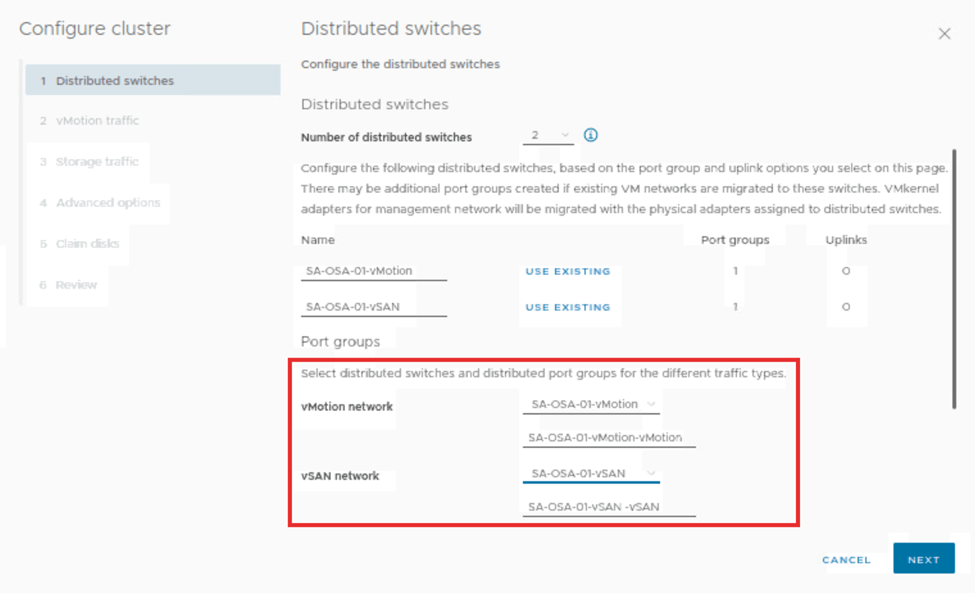Click the info icon beside switch count
This screenshot has width=975, height=593.
590,135
